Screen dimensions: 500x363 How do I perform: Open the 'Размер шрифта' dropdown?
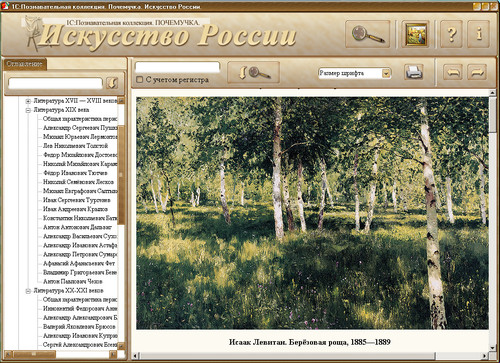pos(354,73)
